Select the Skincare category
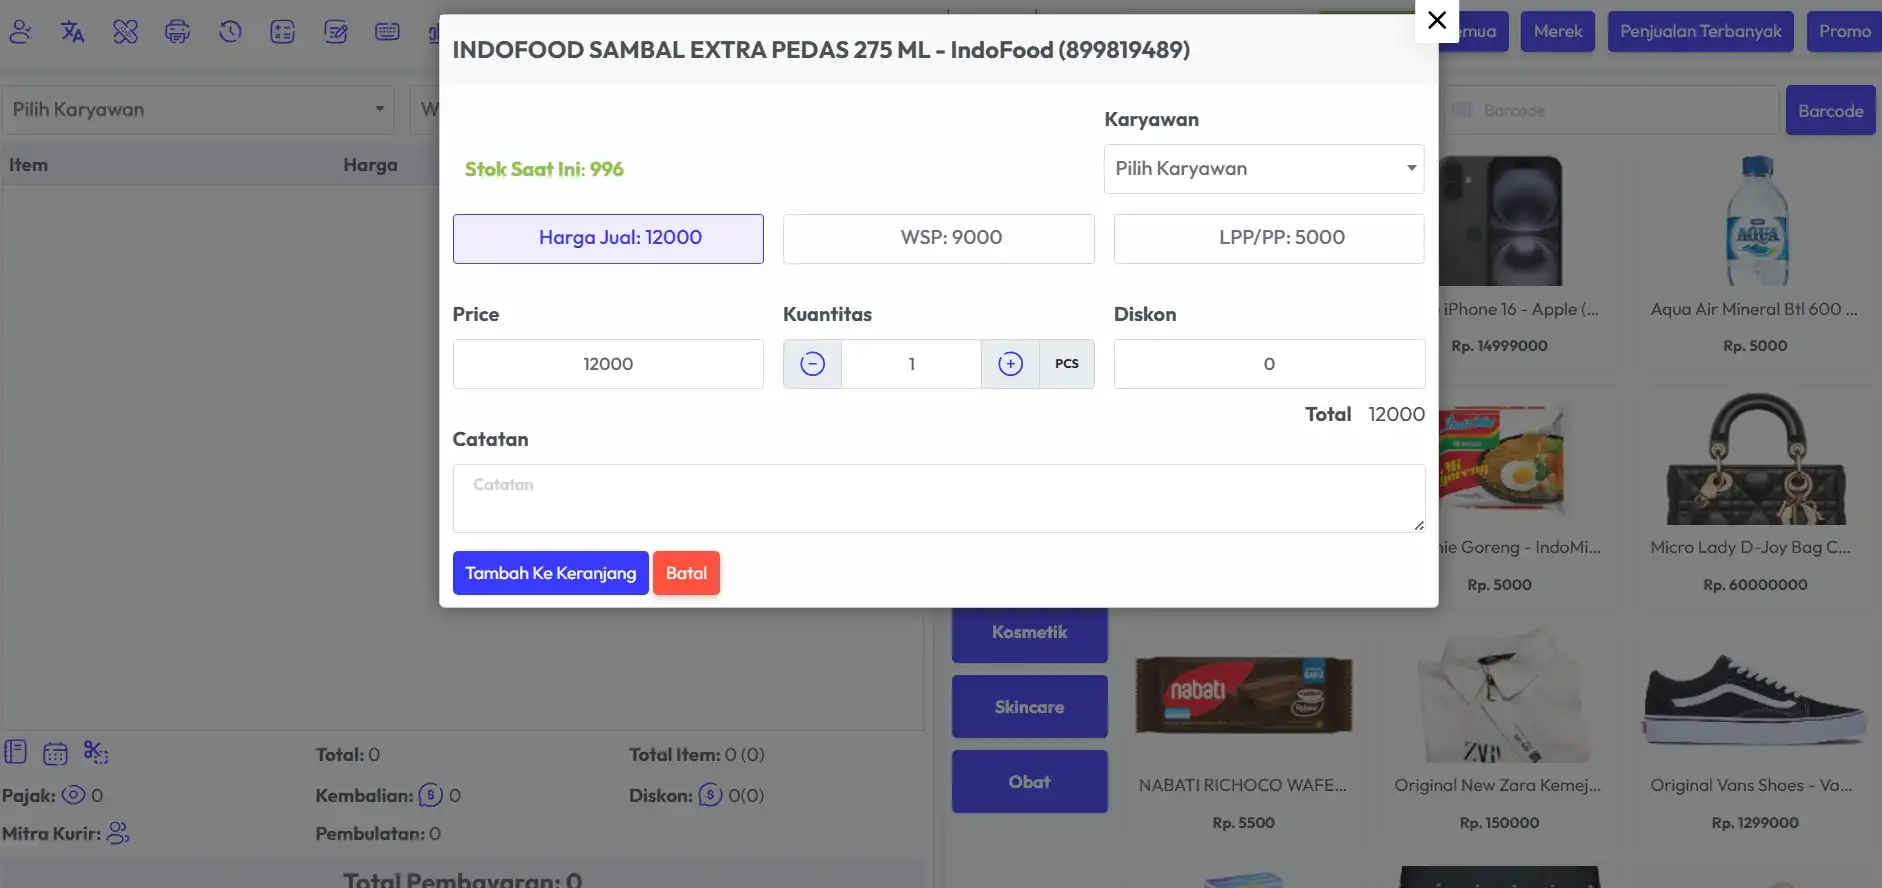Image resolution: width=1882 pixels, height=888 pixels. [x=1030, y=707]
